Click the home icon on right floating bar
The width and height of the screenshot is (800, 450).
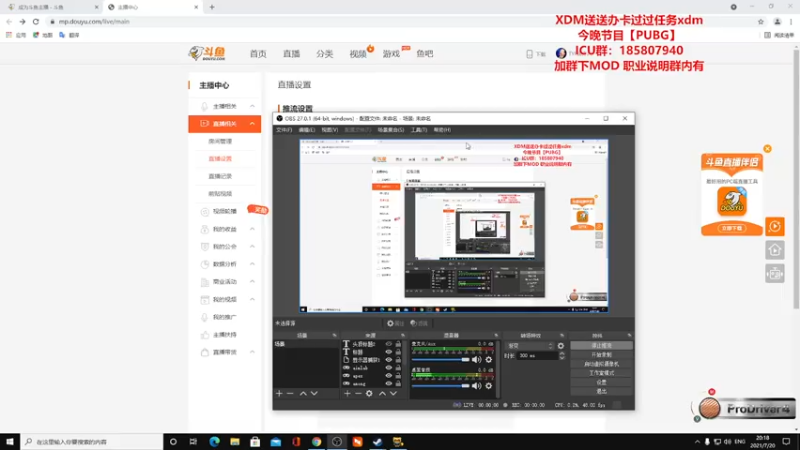(x=774, y=250)
